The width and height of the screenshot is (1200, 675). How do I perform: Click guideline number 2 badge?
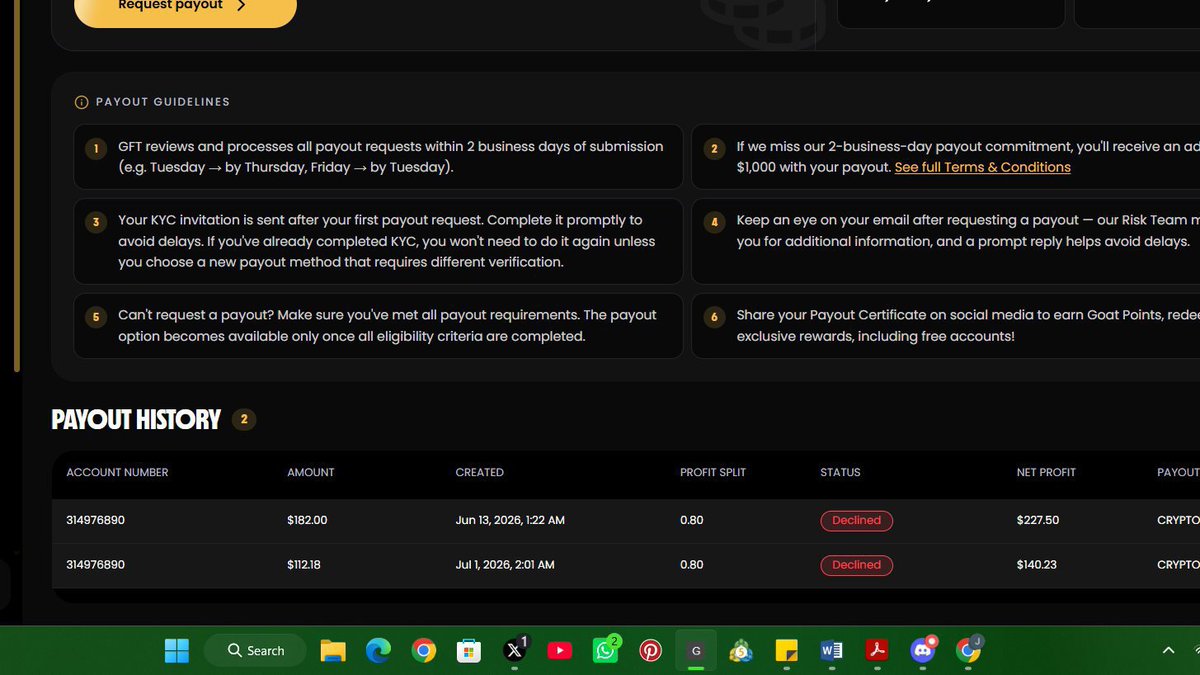point(714,149)
